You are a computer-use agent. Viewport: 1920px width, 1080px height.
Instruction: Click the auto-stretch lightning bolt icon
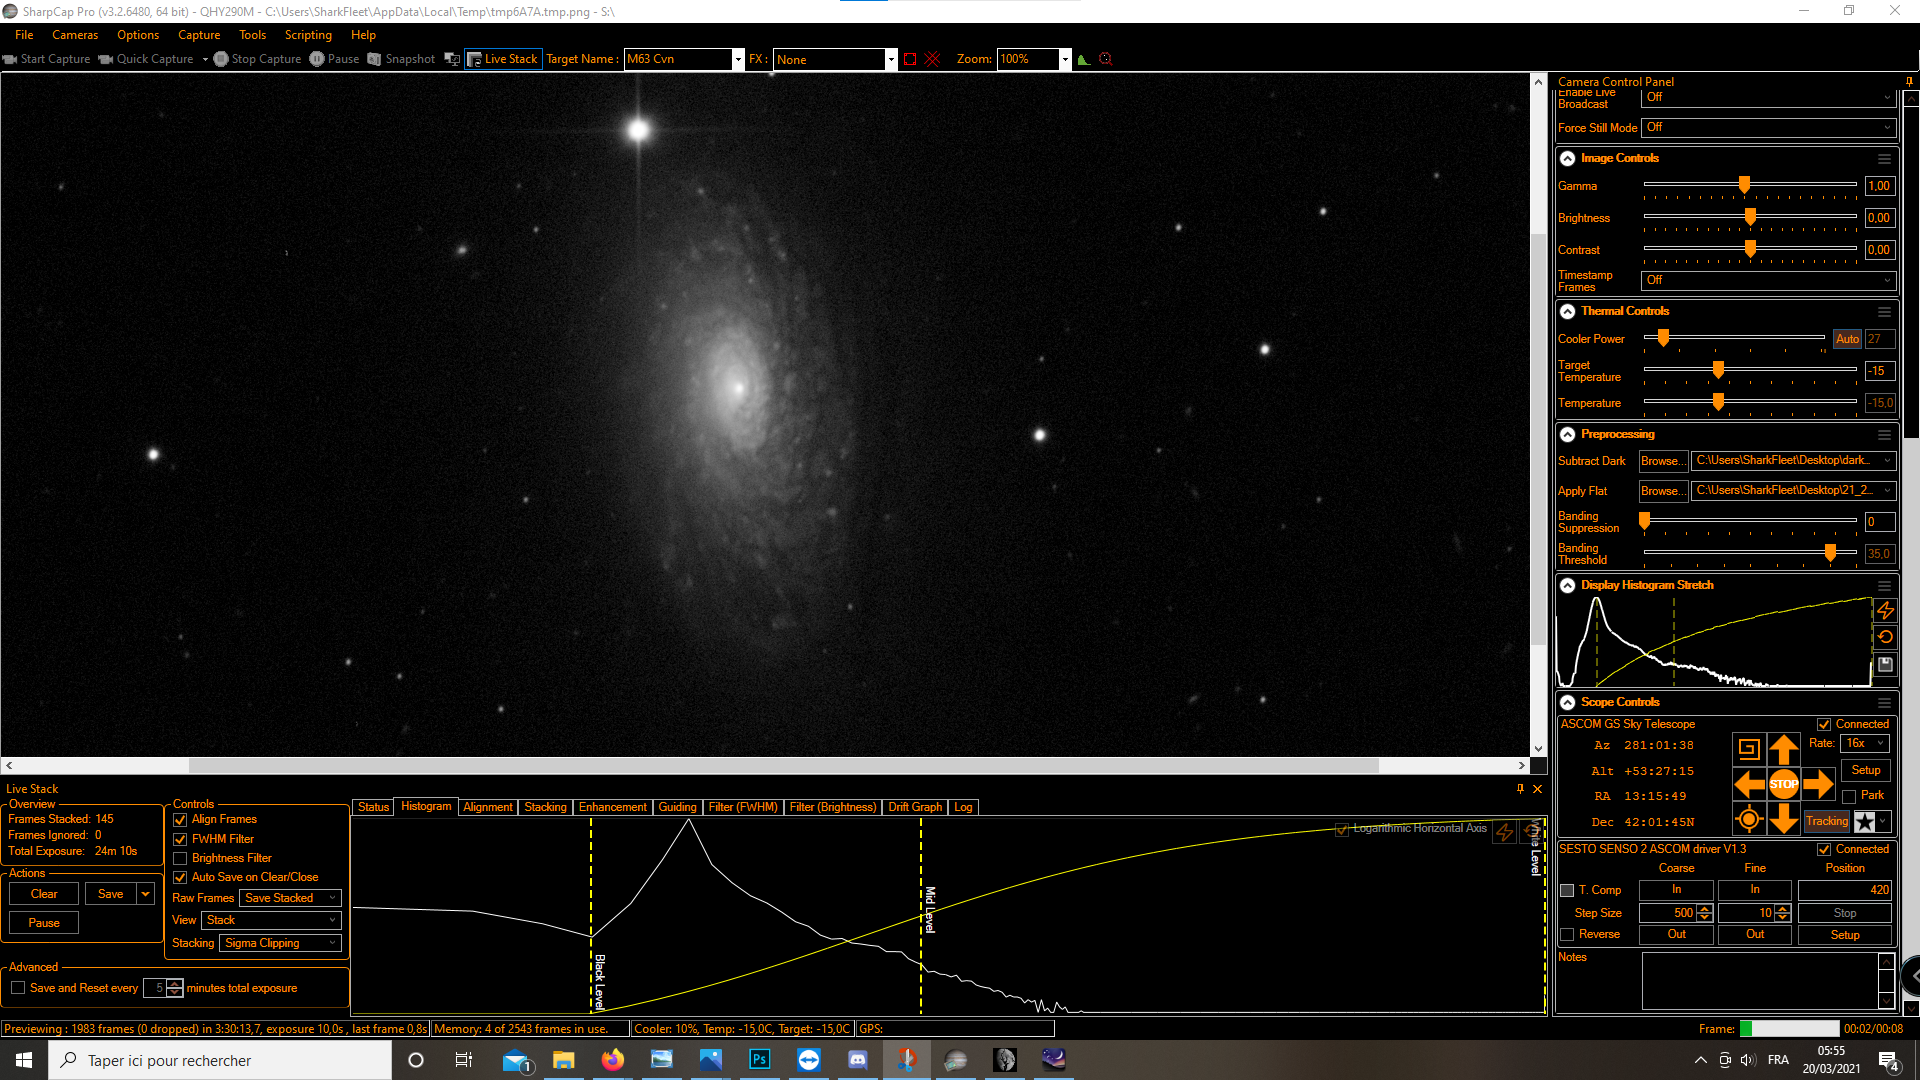pos(1885,610)
